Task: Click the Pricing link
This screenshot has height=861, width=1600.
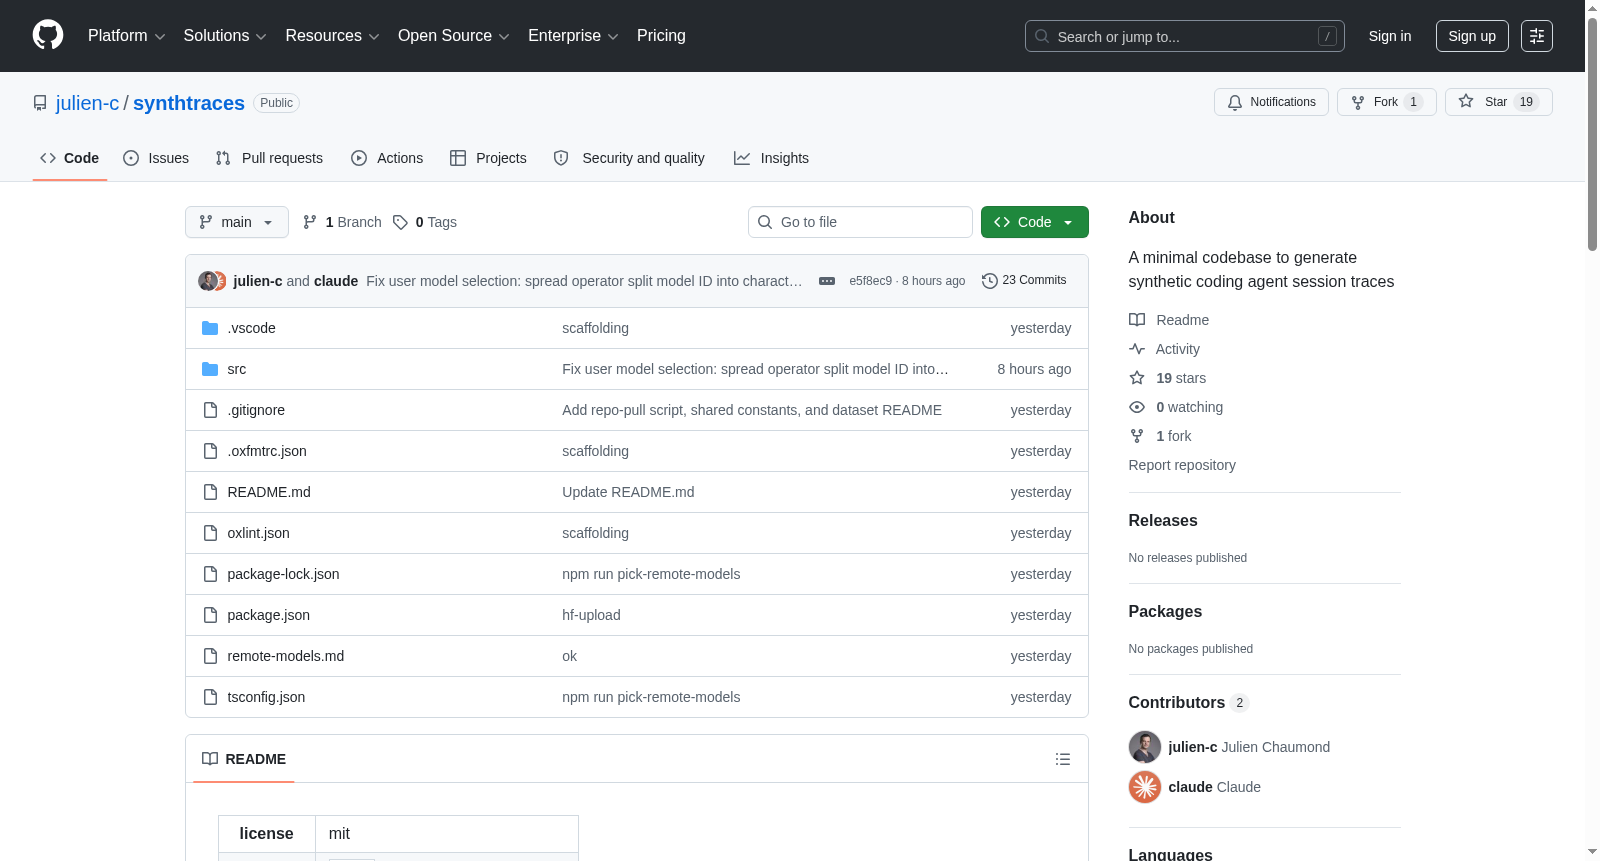Action: pyautogui.click(x=661, y=36)
